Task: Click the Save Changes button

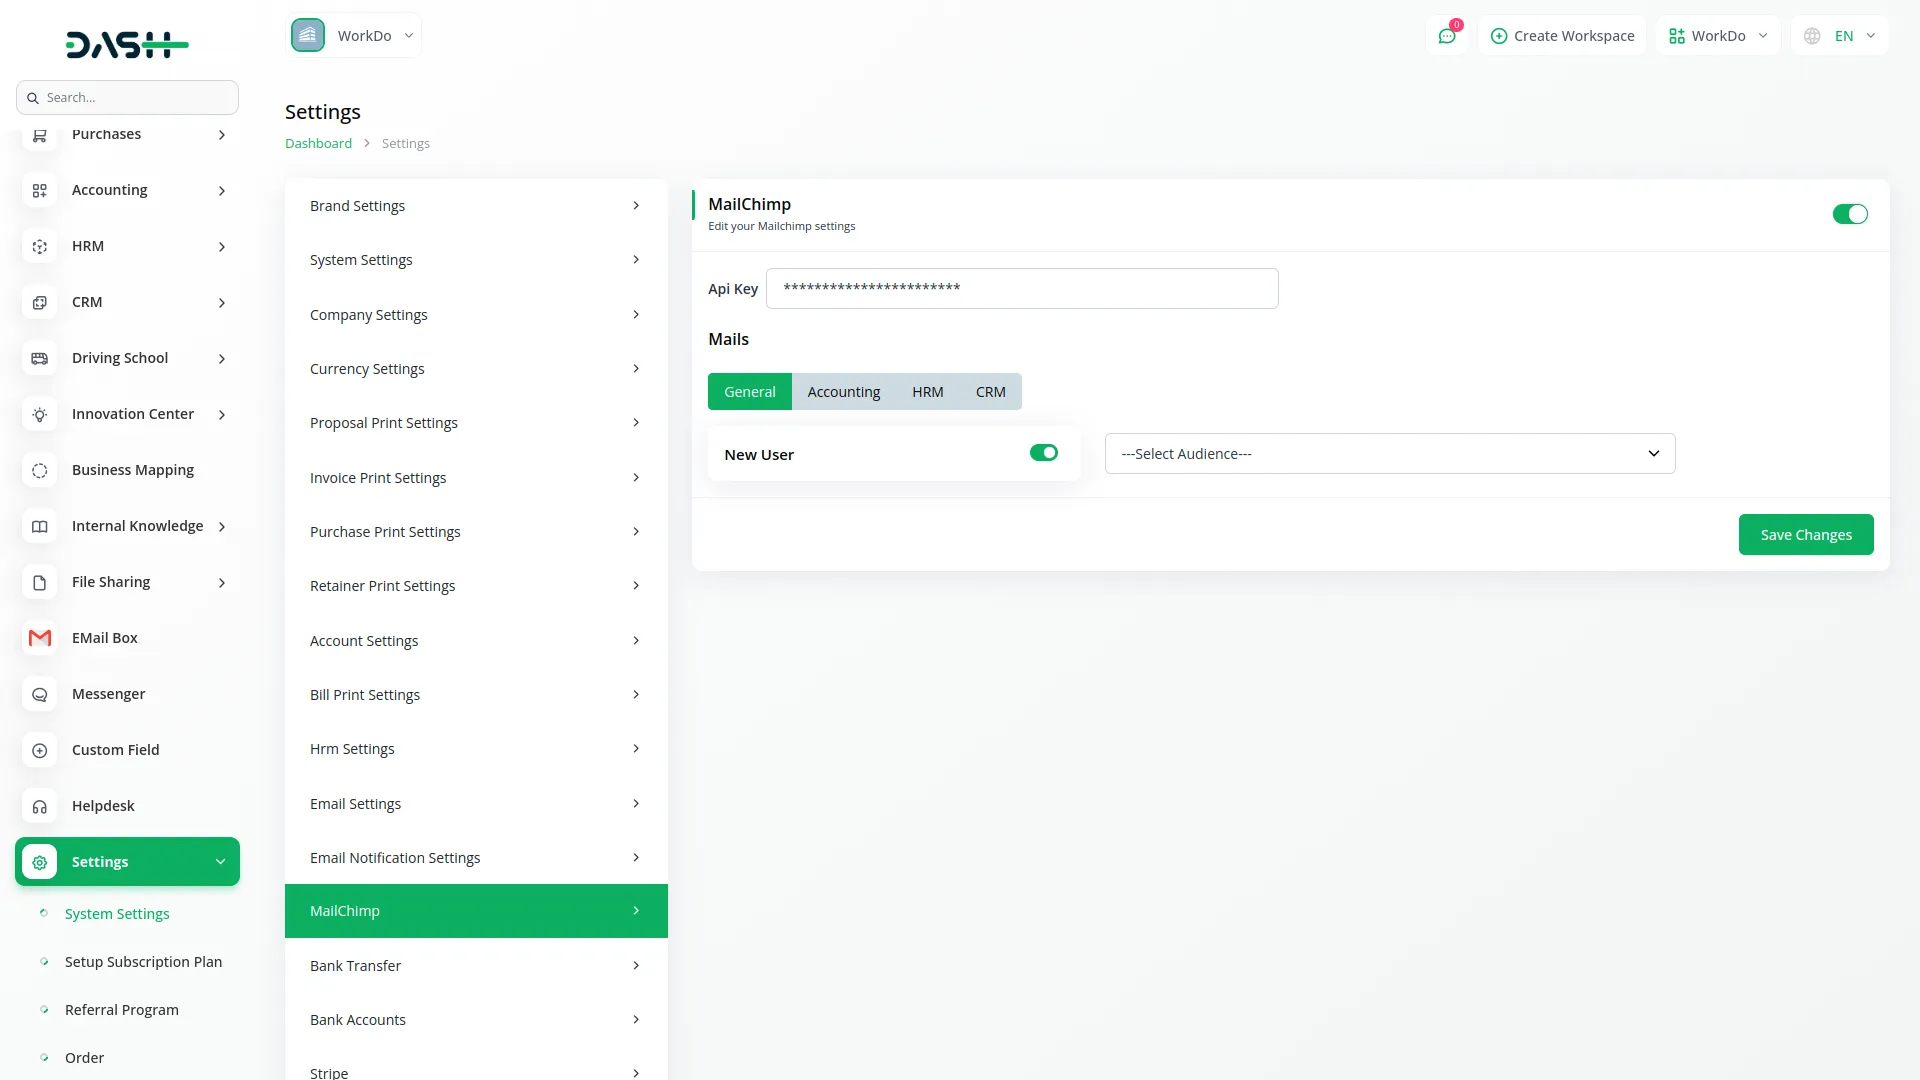Action: [x=1805, y=535]
